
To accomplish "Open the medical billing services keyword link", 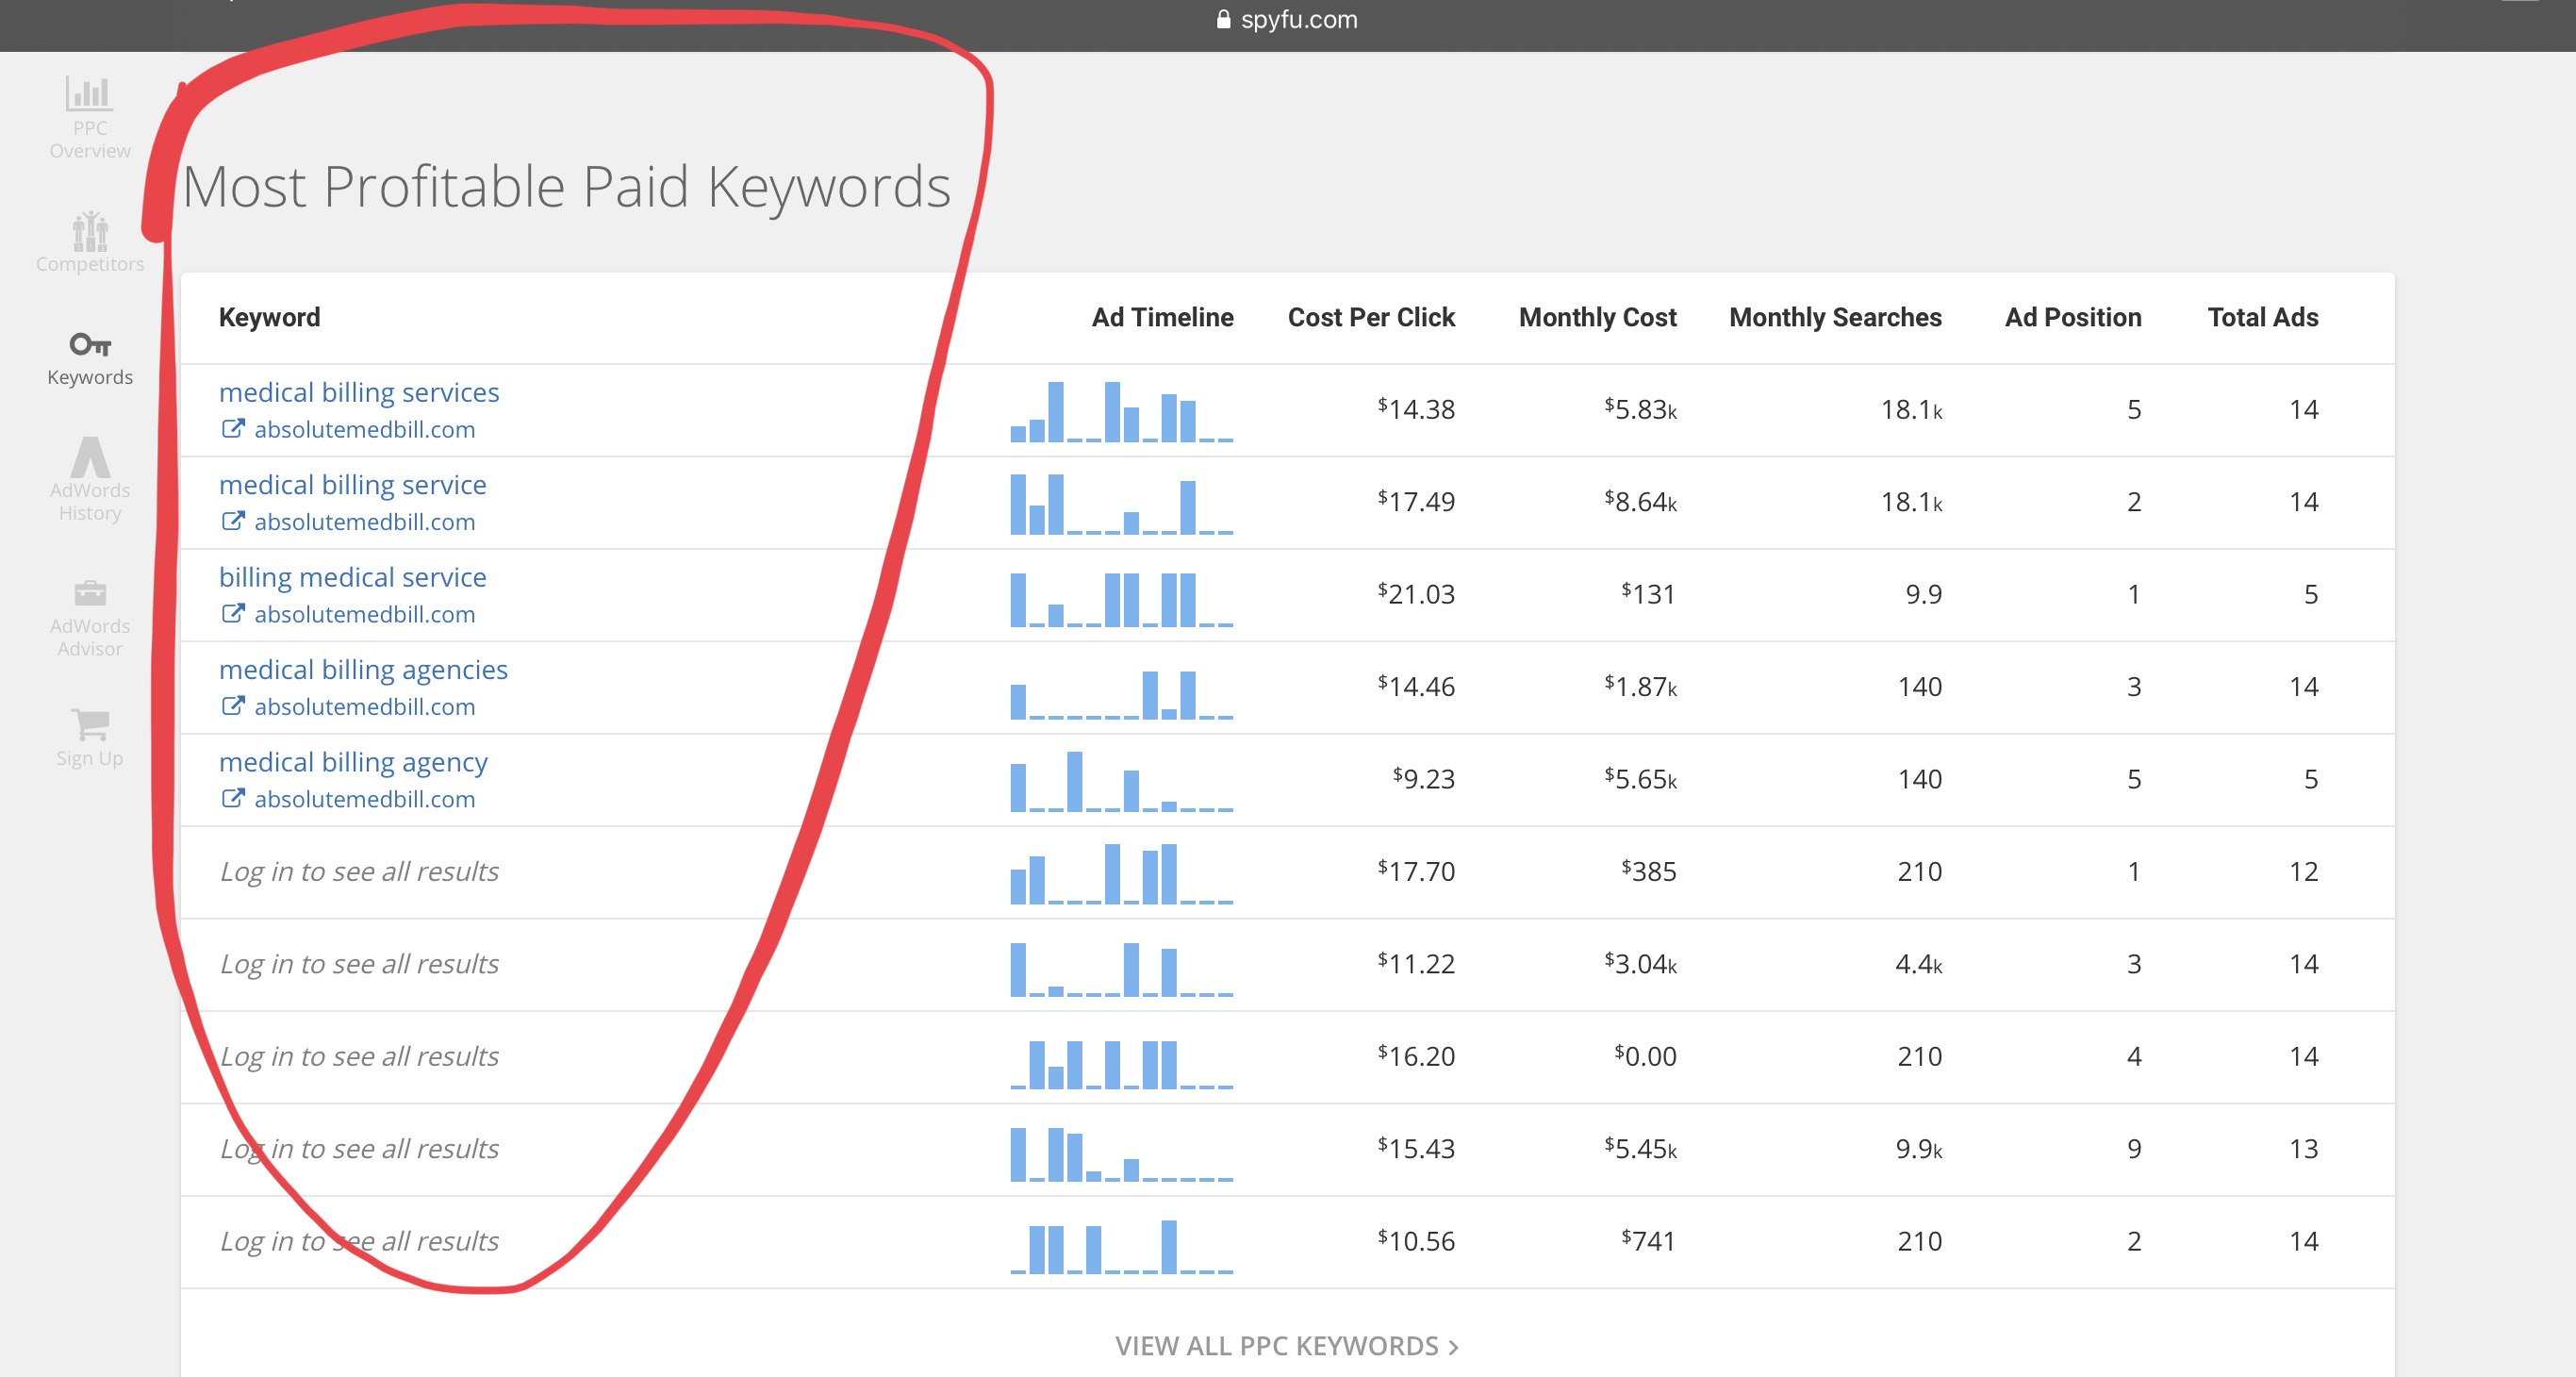I will click(x=359, y=392).
